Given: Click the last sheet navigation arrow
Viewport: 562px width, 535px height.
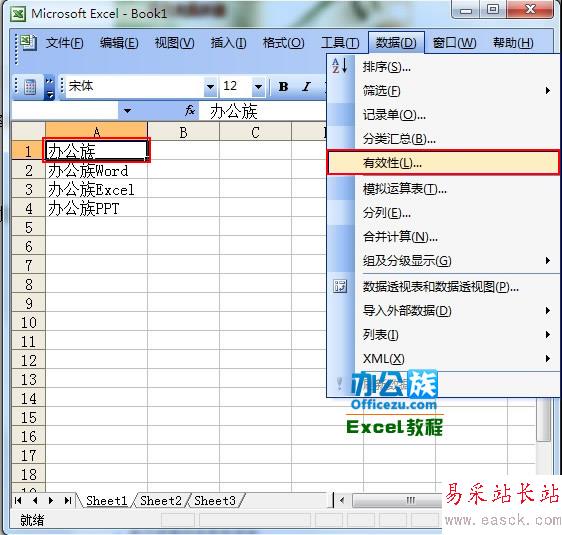Looking at the screenshot, I should (x=68, y=501).
